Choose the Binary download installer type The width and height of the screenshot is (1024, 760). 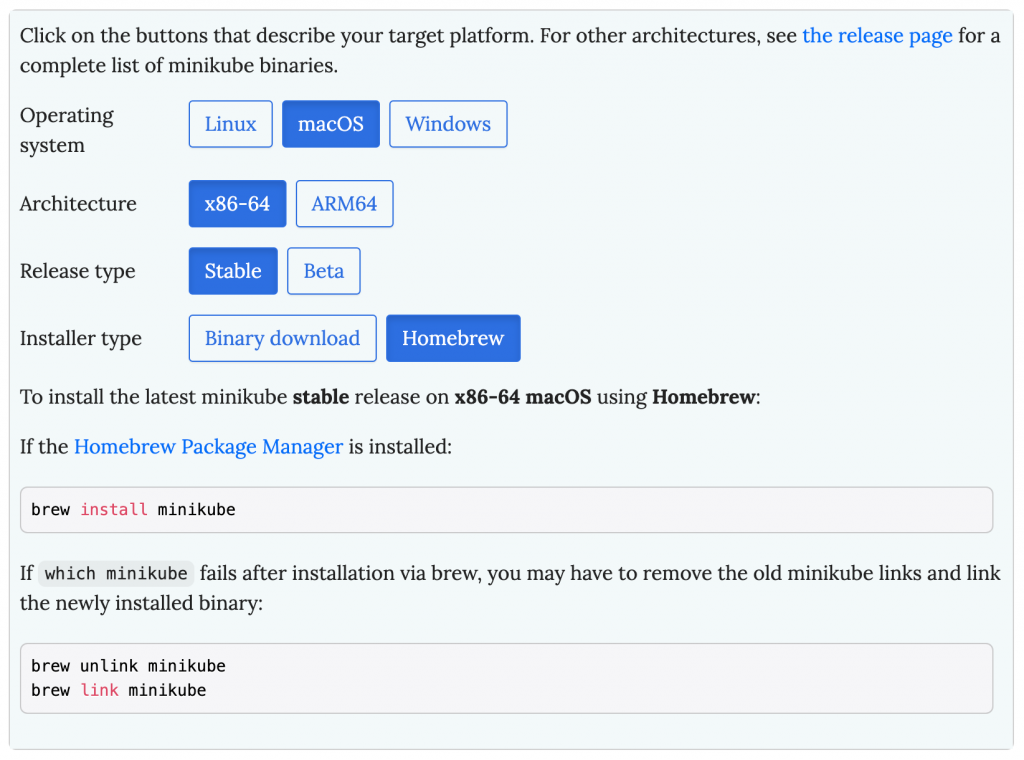tap(282, 338)
